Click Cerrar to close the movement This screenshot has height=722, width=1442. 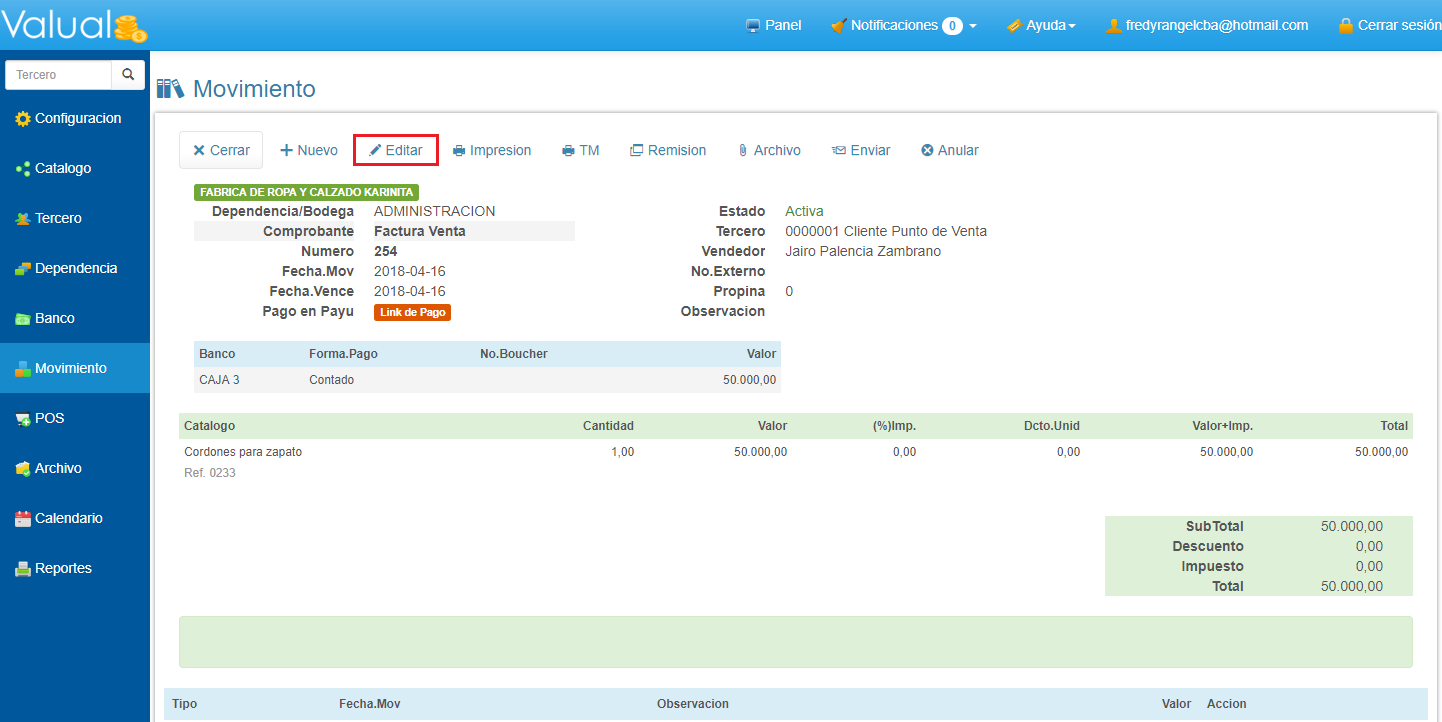coord(221,150)
